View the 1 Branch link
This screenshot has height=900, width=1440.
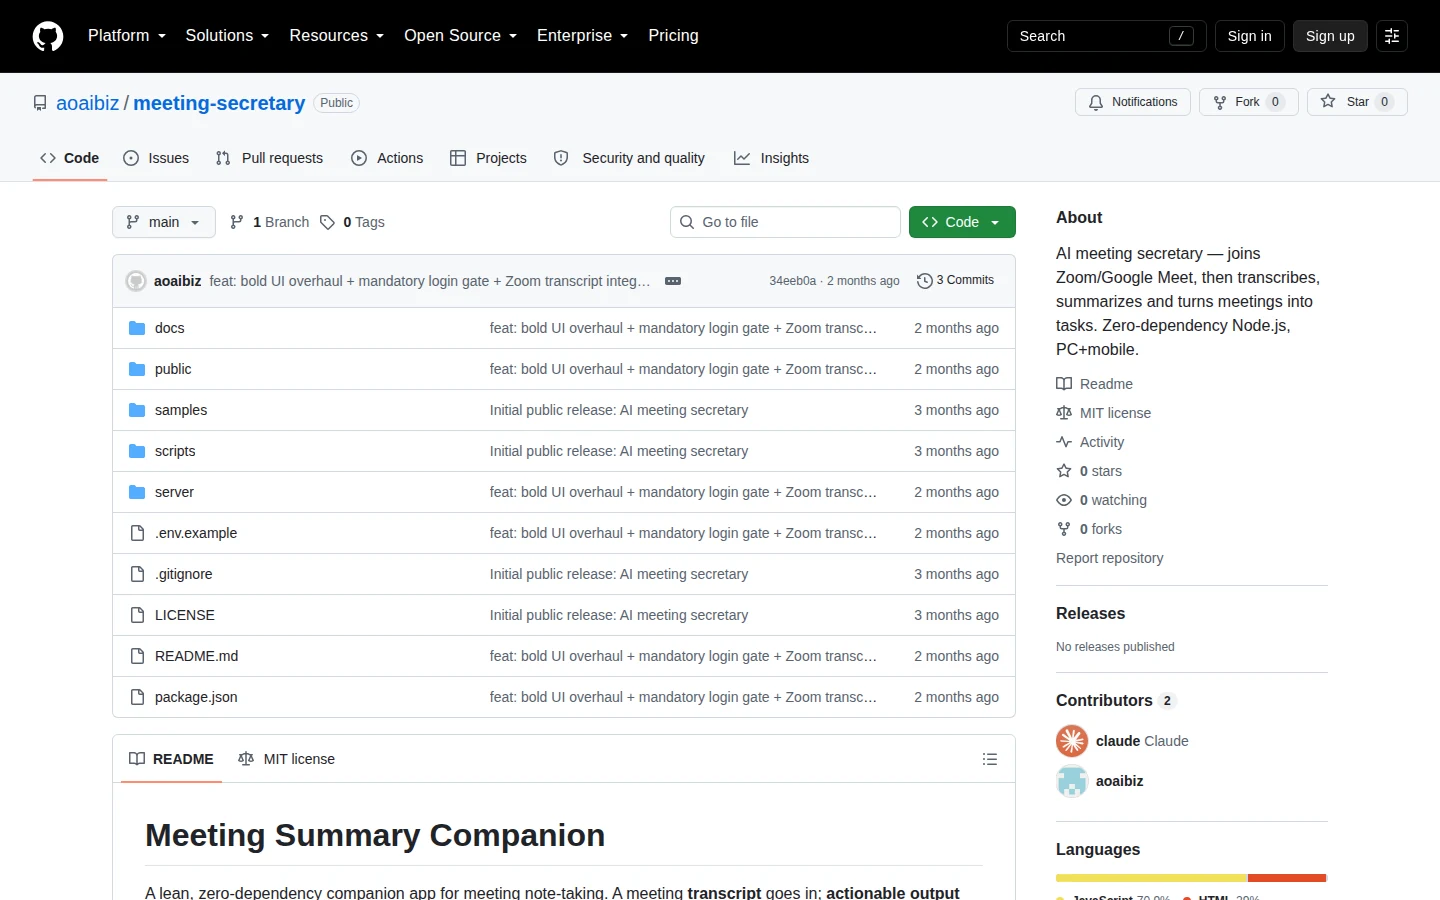(x=270, y=222)
